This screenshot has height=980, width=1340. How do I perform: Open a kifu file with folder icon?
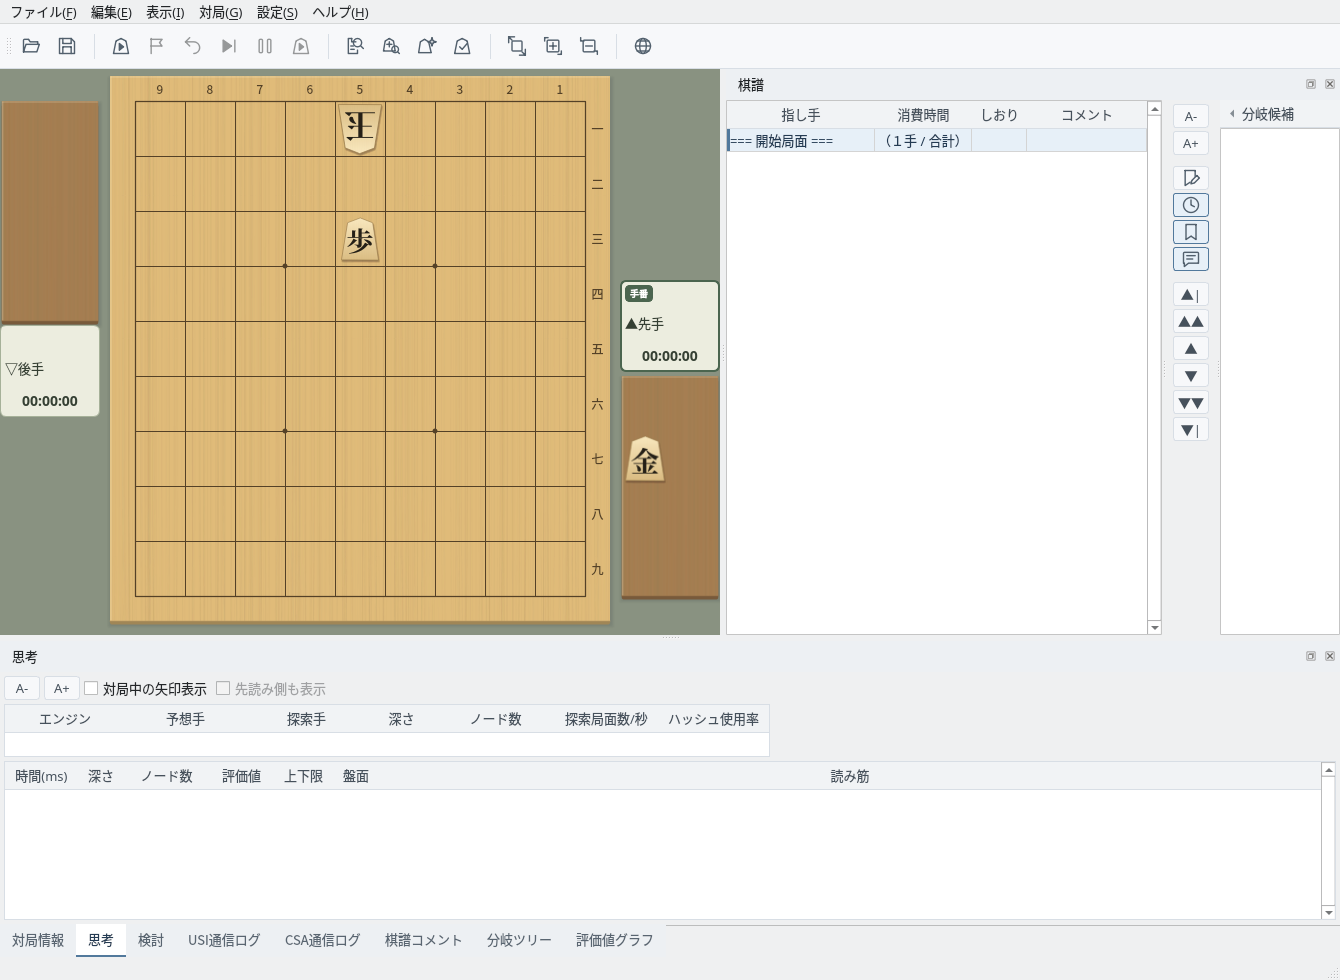point(31,46)
